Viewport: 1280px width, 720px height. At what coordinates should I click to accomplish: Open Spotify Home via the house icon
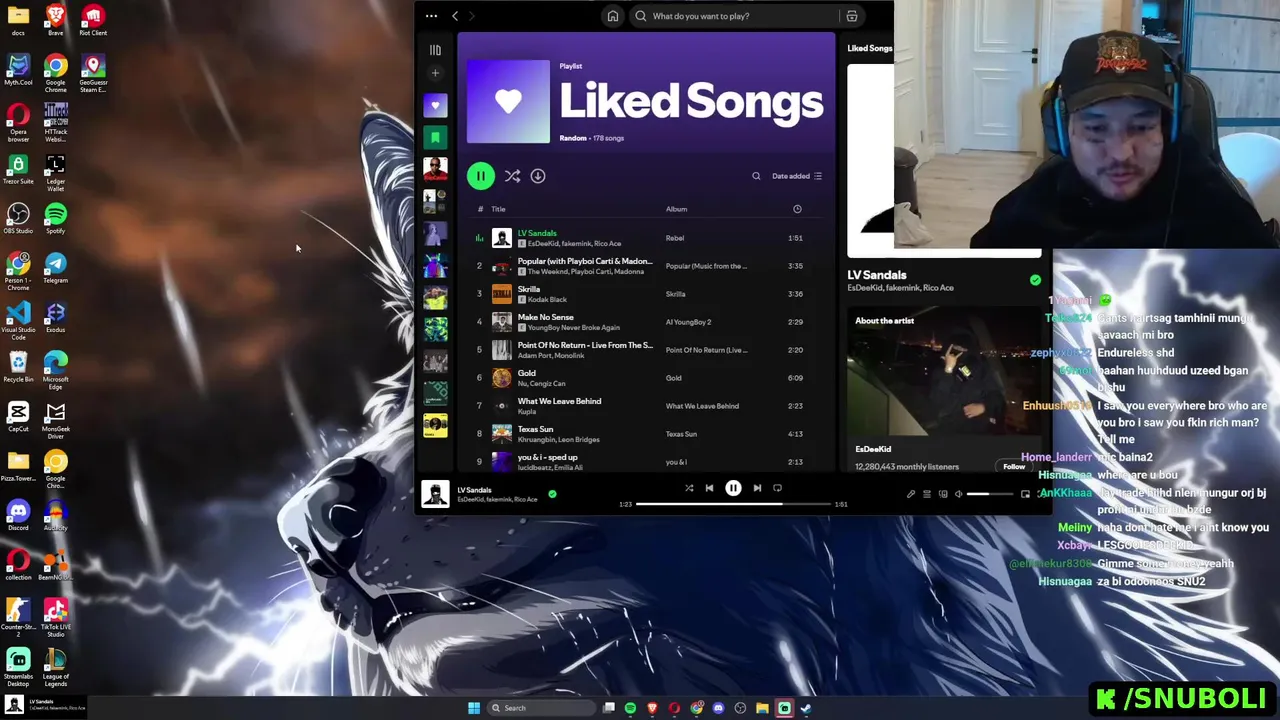click(x=613, y=16)
